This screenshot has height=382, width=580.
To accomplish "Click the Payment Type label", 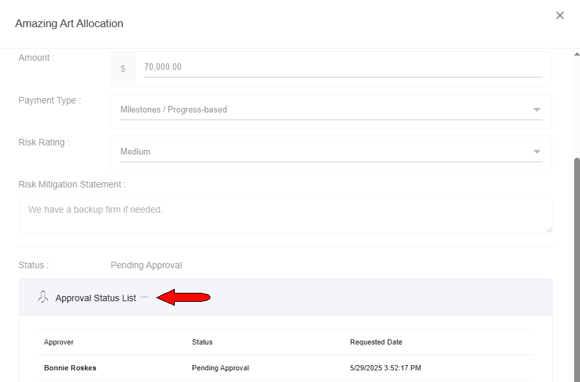I will click(x=50, y=100).
